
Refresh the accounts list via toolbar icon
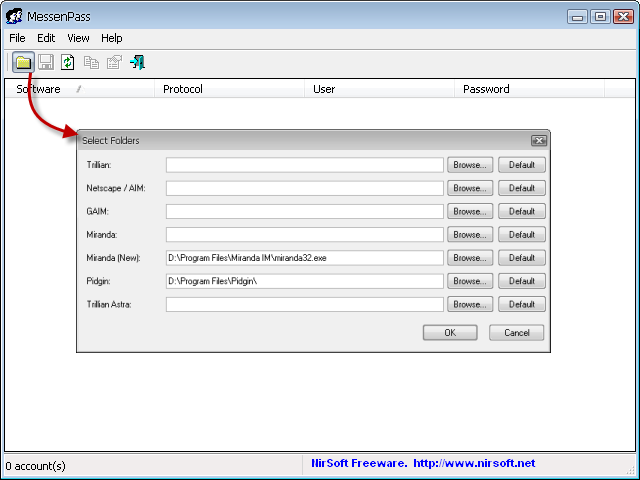[x=68, y=62]
